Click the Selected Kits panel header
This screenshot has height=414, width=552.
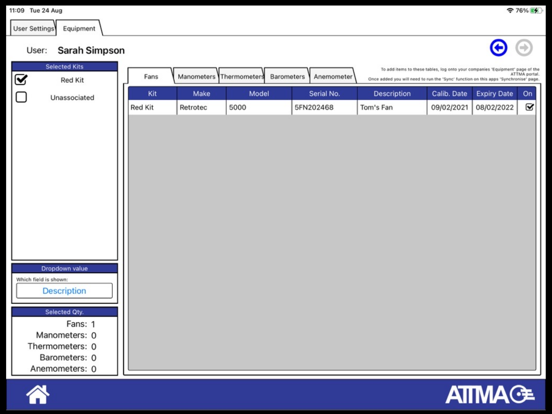(64, 67)
